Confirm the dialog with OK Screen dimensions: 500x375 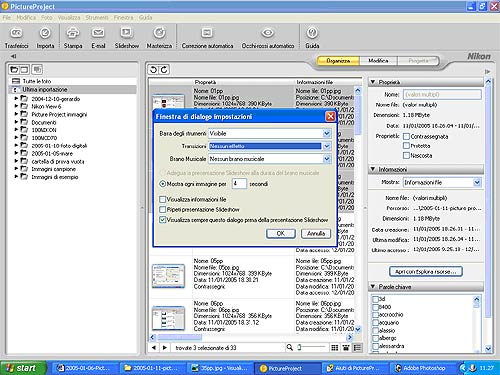click(x=281, y=233)
